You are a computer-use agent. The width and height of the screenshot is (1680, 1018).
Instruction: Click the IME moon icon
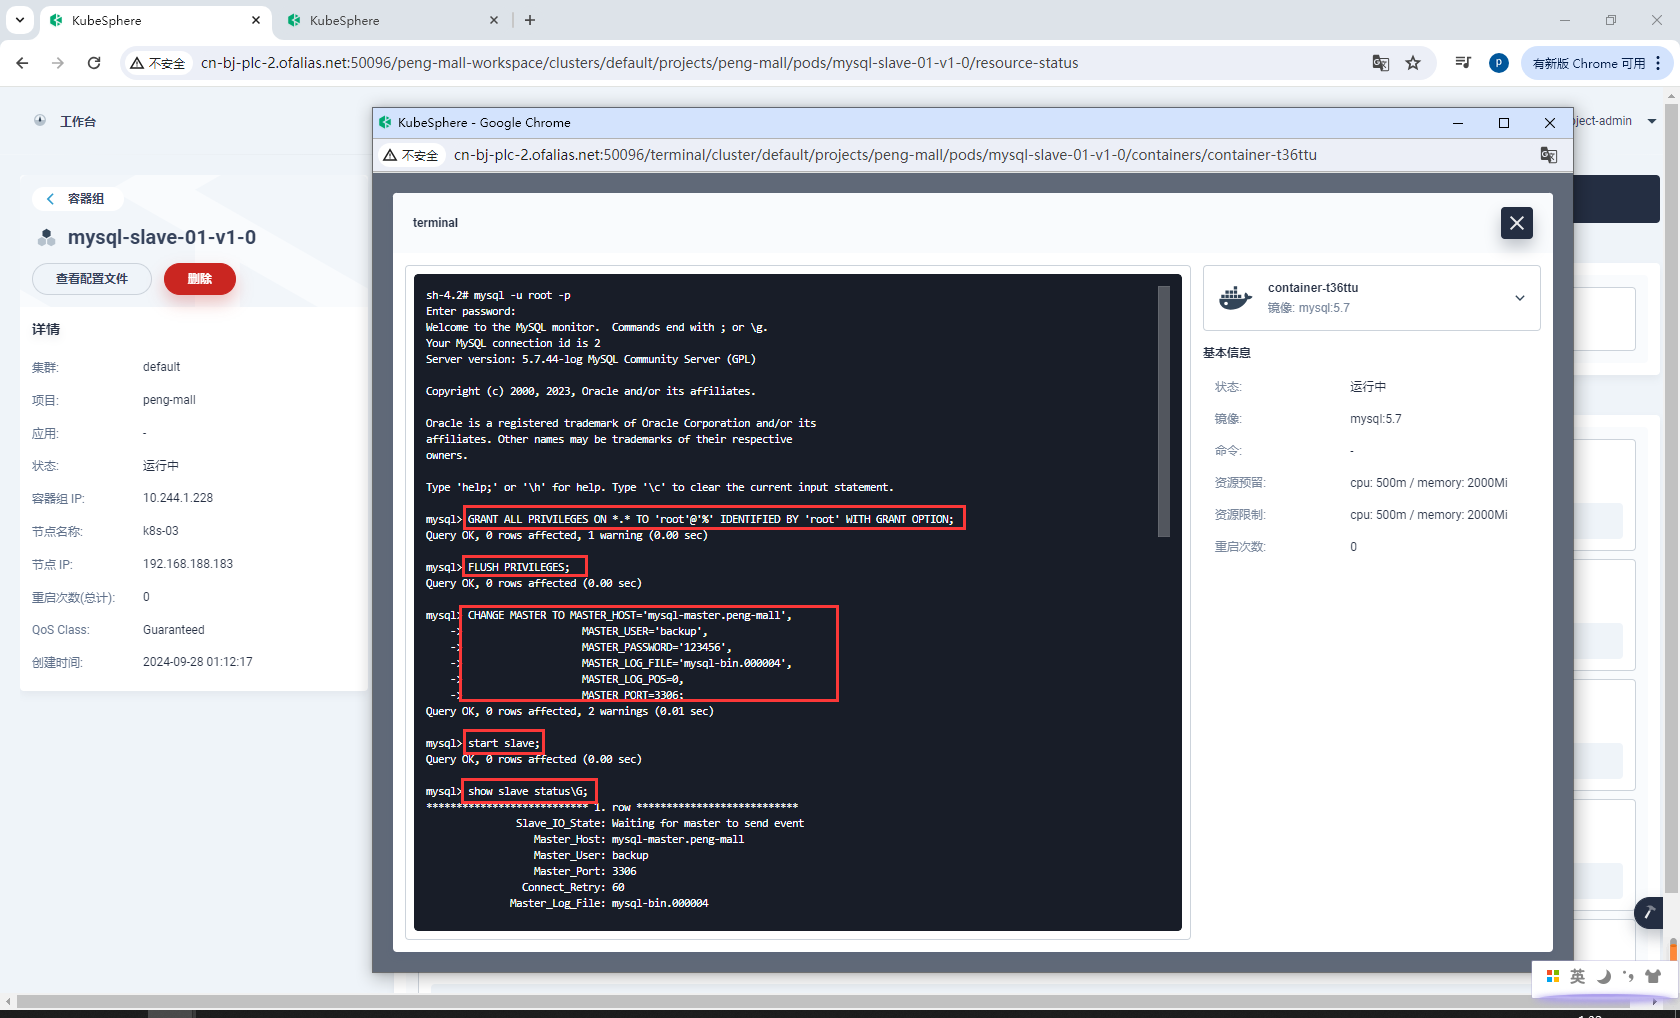1603,976
